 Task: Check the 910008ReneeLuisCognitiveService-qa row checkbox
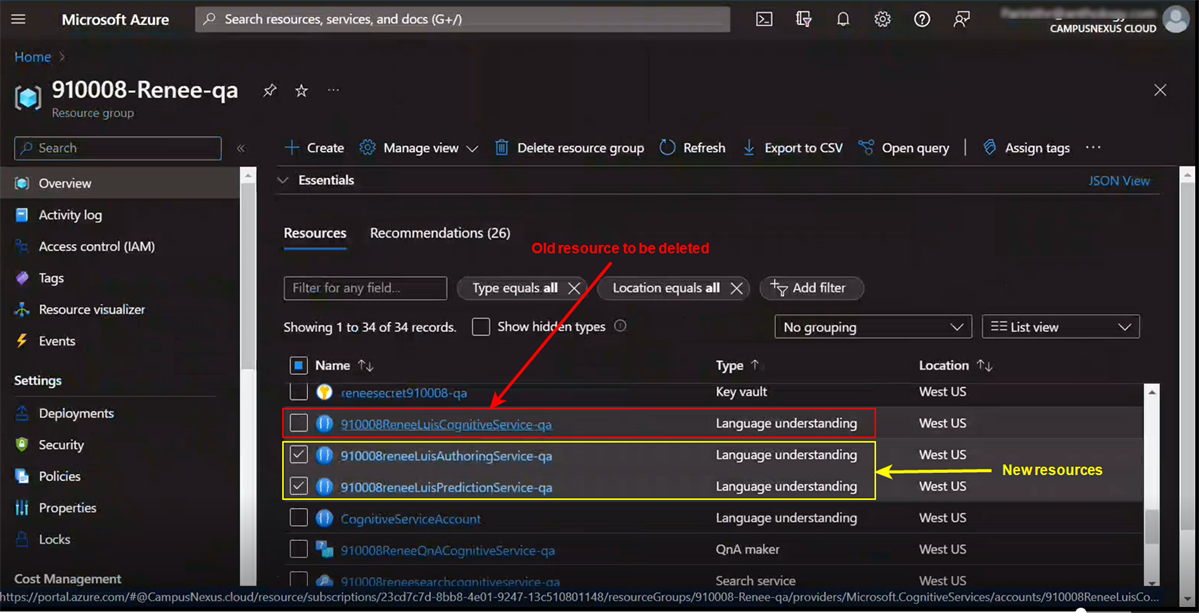coord(297,423)
